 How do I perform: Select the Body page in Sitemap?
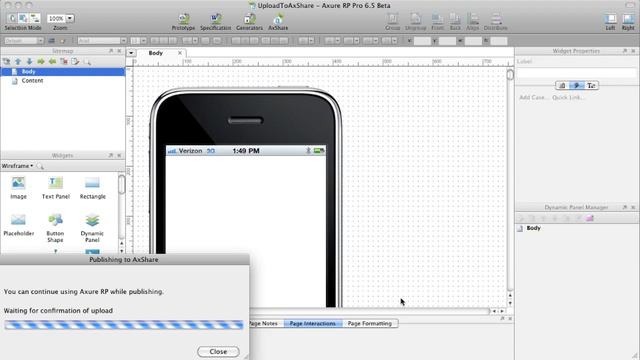(x=62, y=72)
